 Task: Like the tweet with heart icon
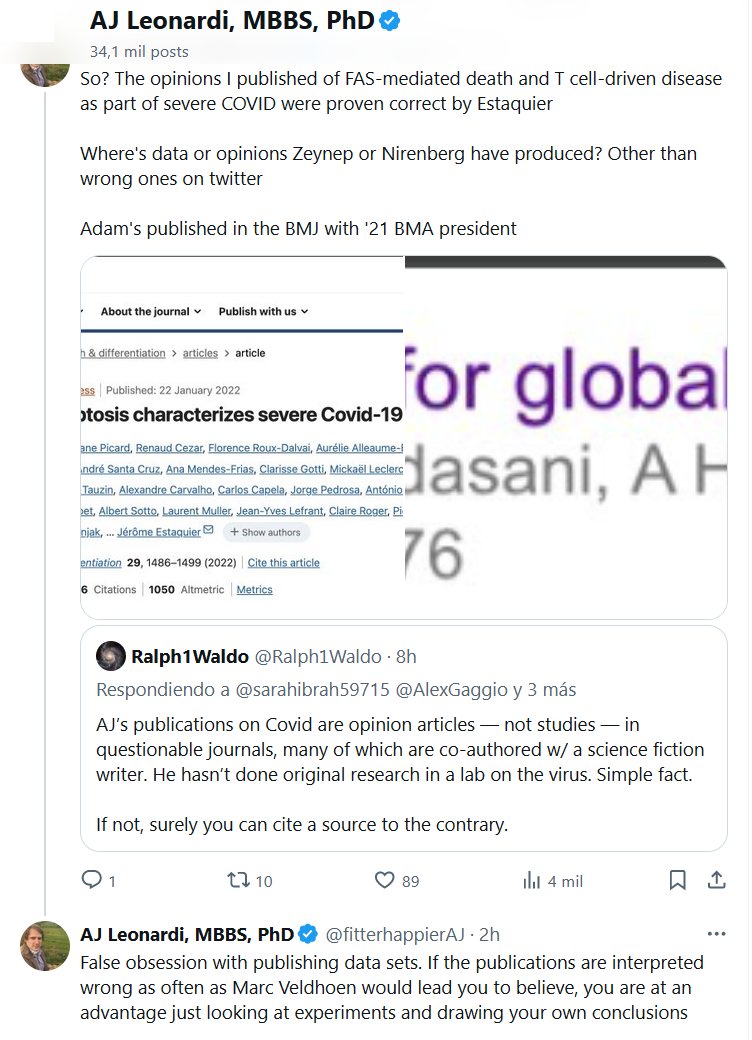[x=385, y=880]
